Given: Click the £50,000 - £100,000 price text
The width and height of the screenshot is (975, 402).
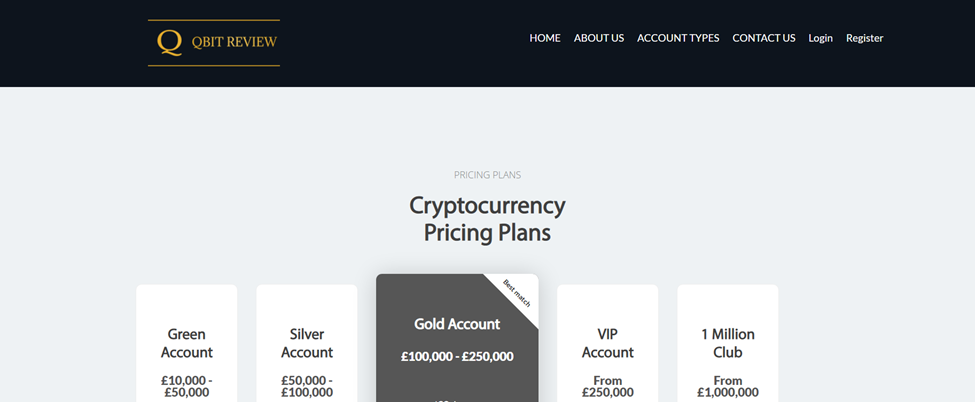Looking at the screenshot, I should pyautogui.click(x=307, y=386).
